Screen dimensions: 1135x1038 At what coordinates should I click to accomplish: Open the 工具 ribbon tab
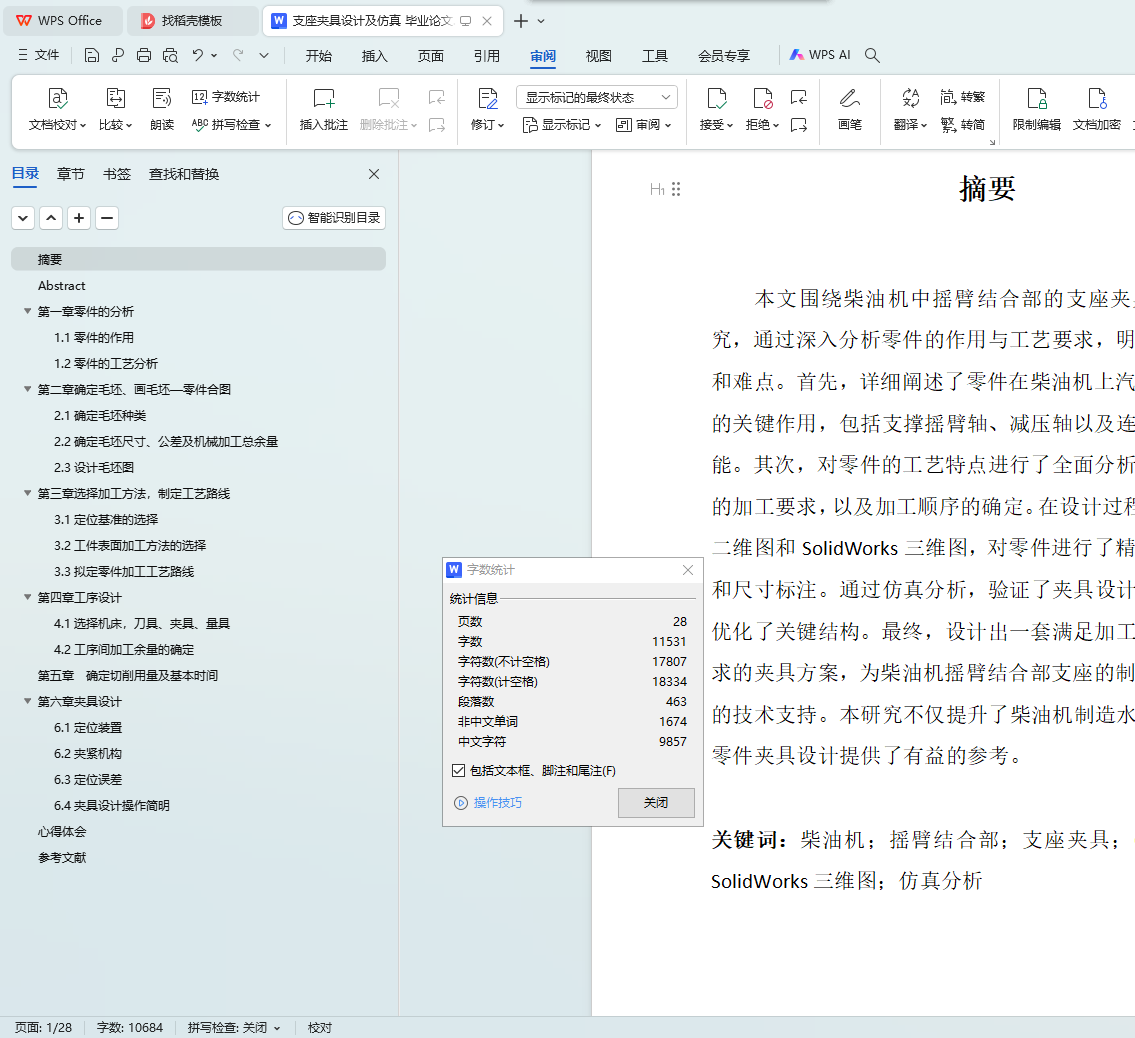tap(655, 56)
